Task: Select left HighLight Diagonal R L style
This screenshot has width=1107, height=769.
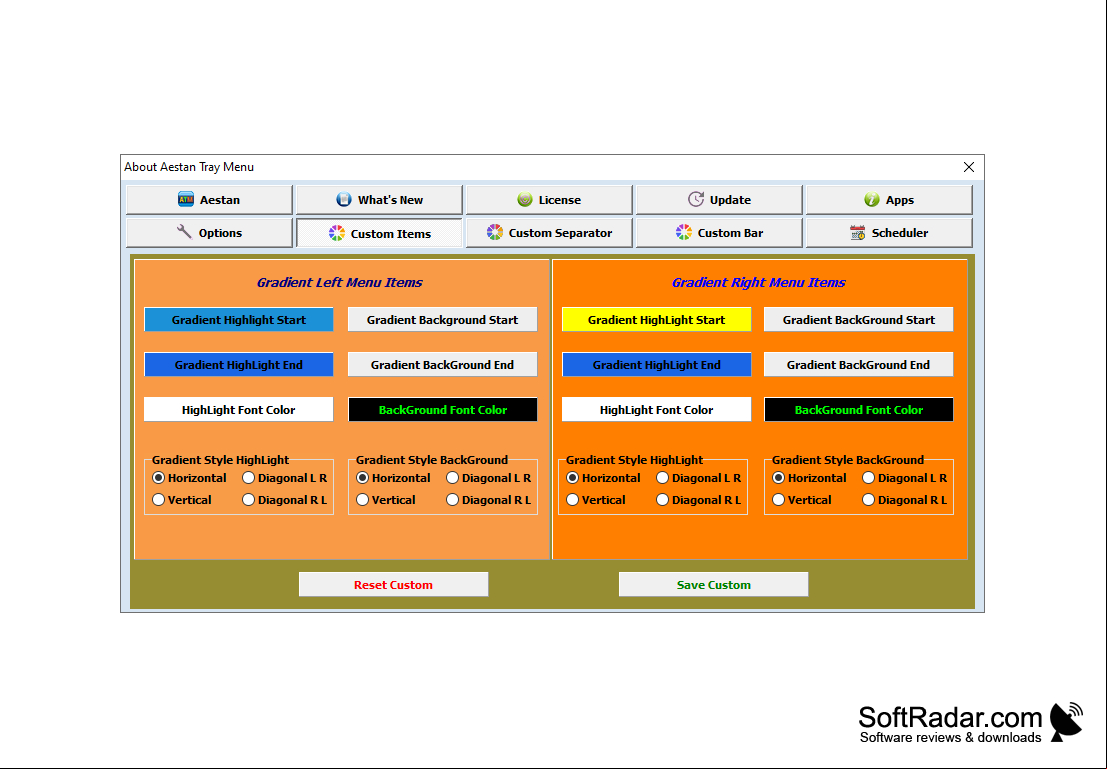Action: [x=285, y=500]
